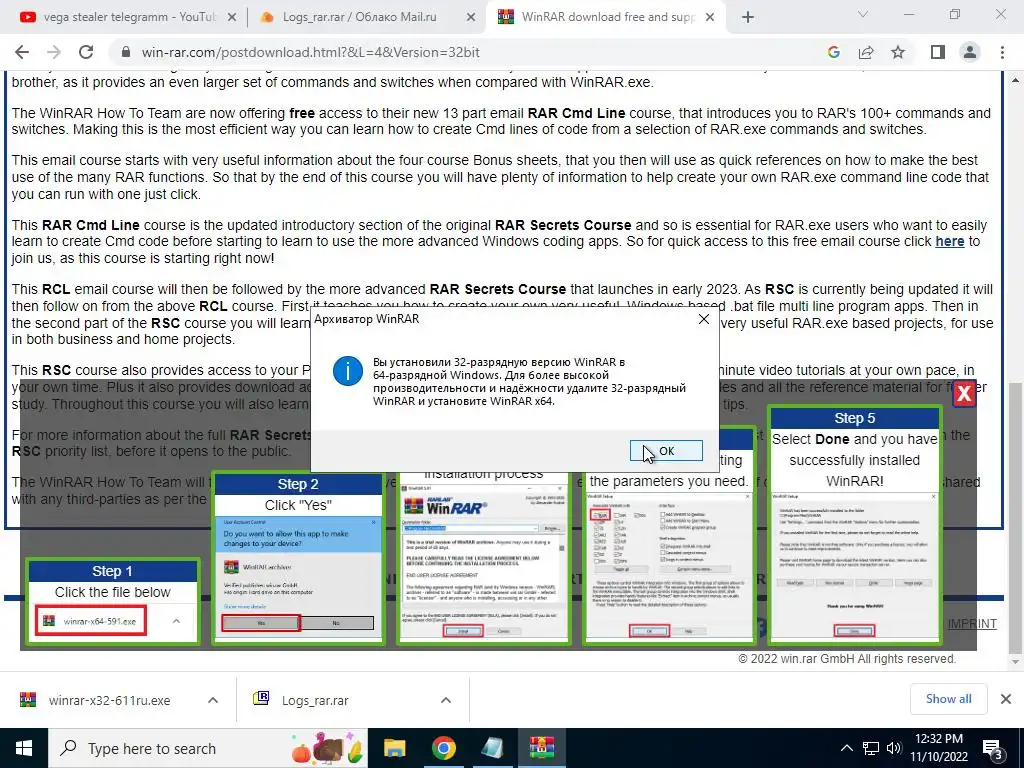
Task: Bookmark this page with star icon
Action: pyautogui.click(x=898, y=52)
